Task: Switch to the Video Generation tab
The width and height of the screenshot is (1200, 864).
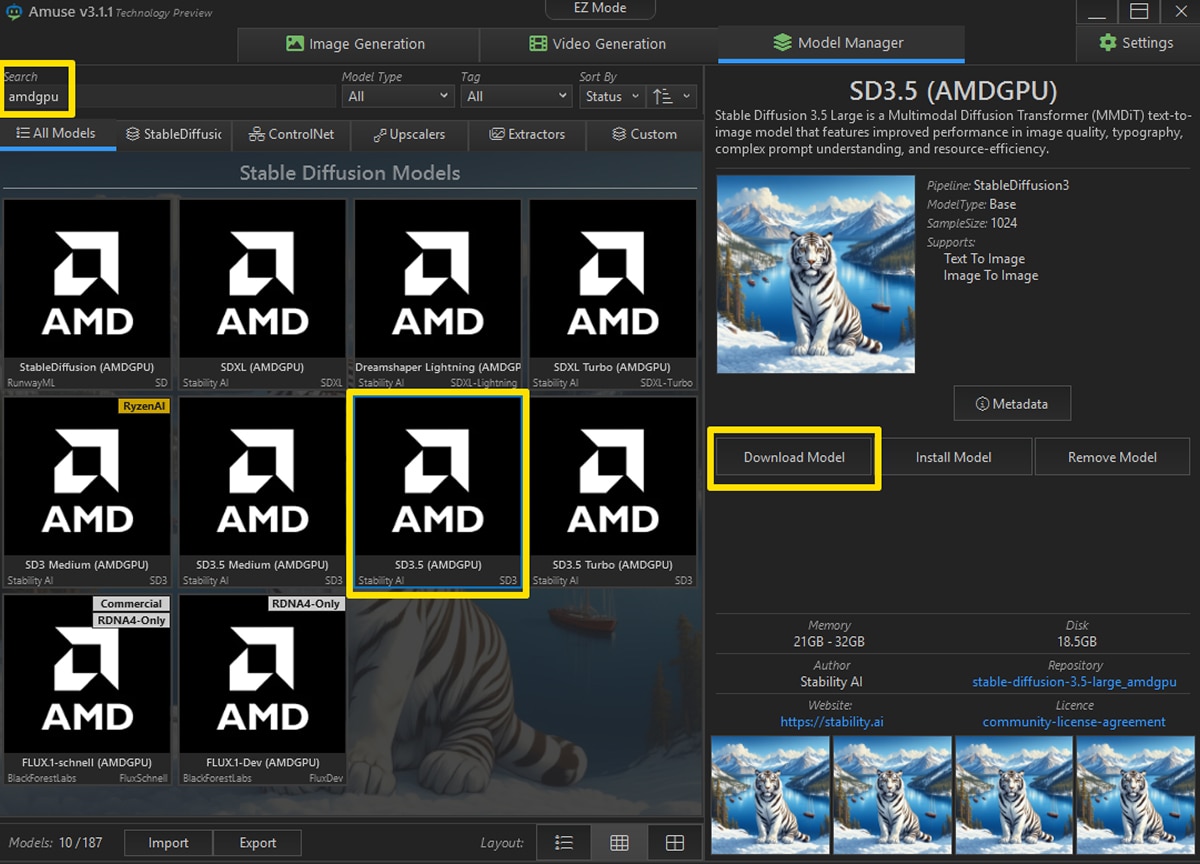Action: pos(598,44)
